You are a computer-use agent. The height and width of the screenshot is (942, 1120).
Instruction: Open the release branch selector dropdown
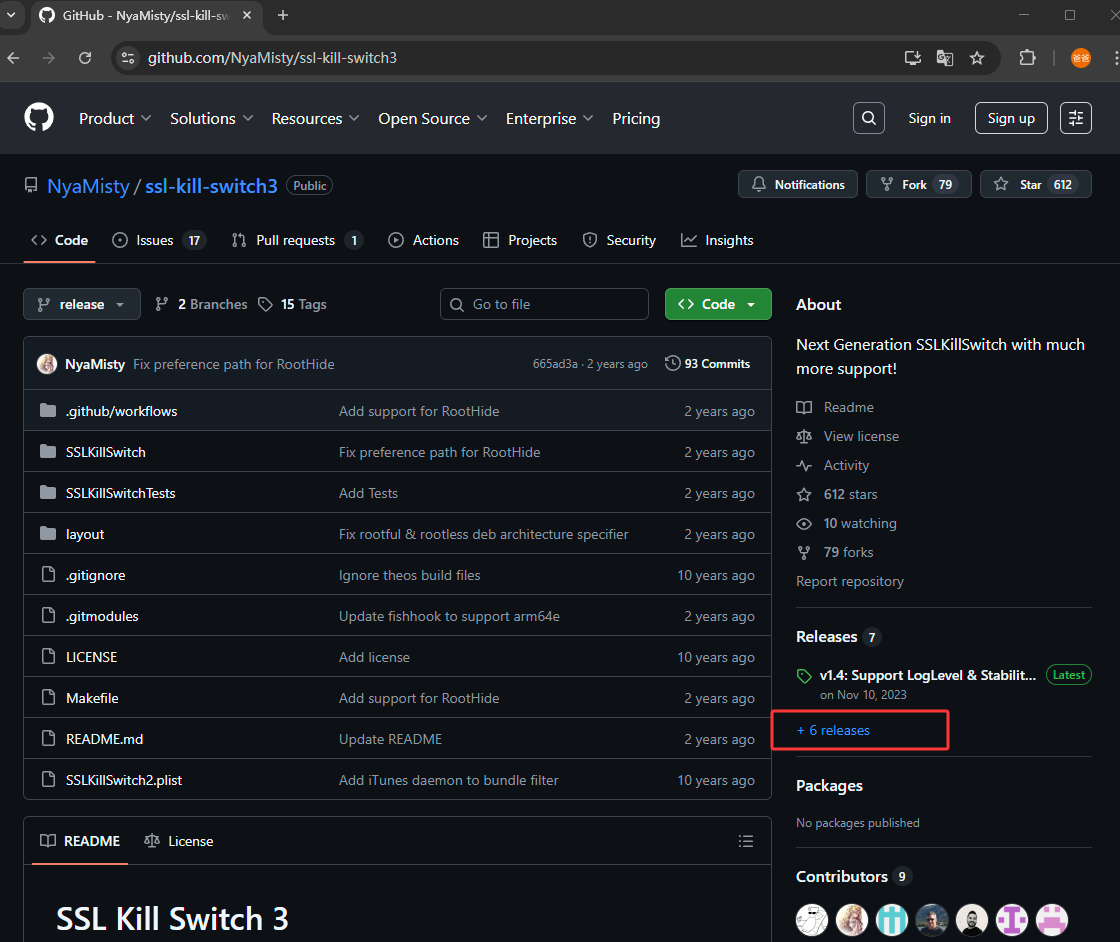click(82, 304)
